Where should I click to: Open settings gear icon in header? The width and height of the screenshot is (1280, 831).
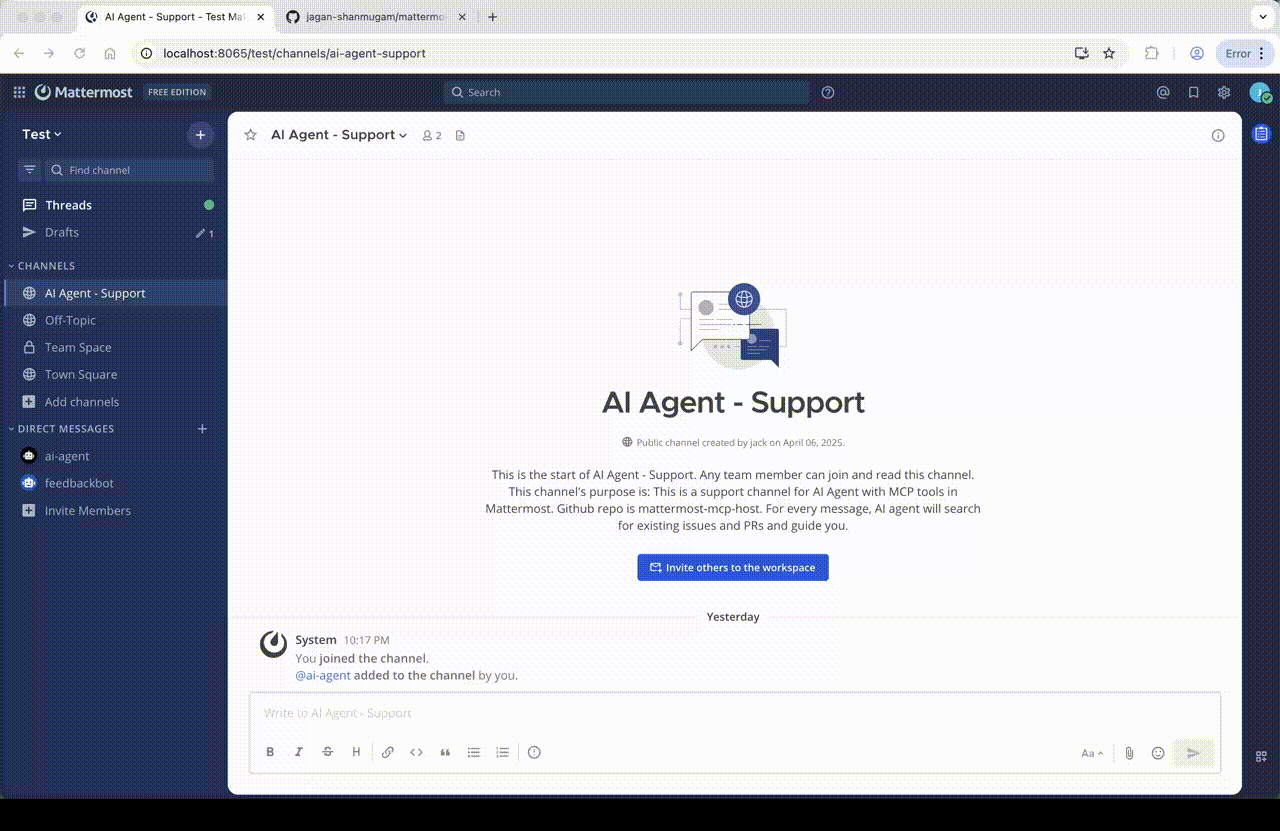click(x=1224, y=92)
